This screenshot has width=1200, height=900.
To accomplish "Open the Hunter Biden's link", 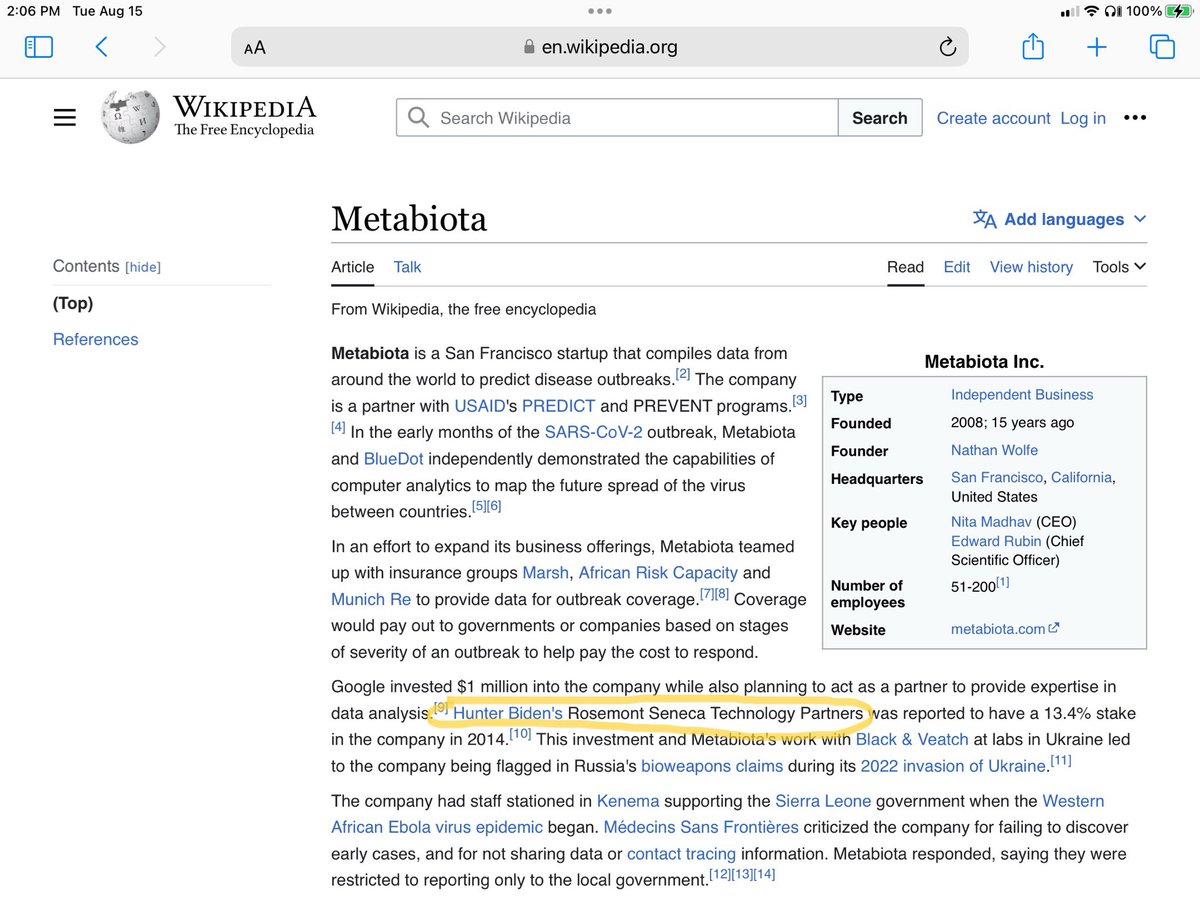I will (508, 714).
